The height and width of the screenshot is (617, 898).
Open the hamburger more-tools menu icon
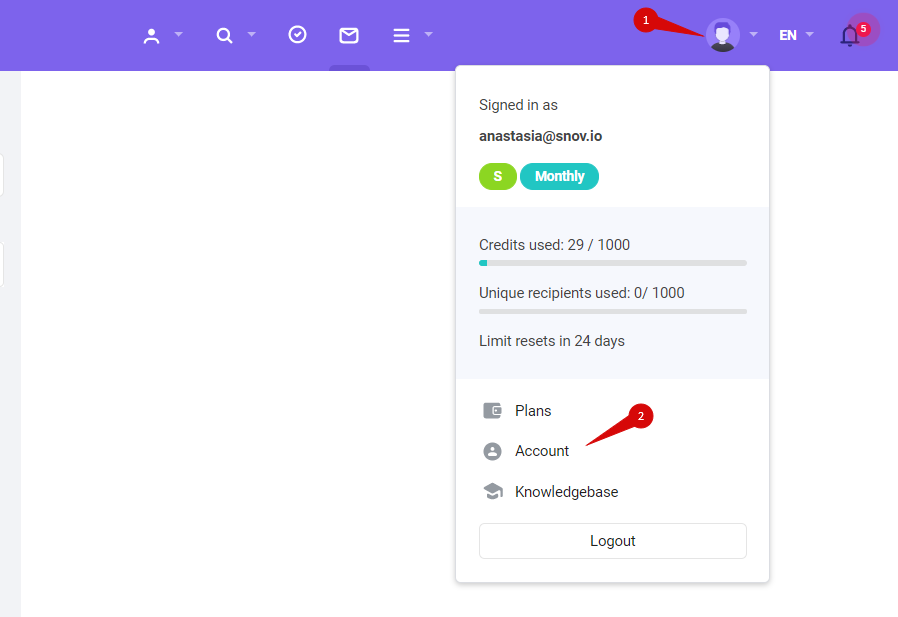point(401,36)
